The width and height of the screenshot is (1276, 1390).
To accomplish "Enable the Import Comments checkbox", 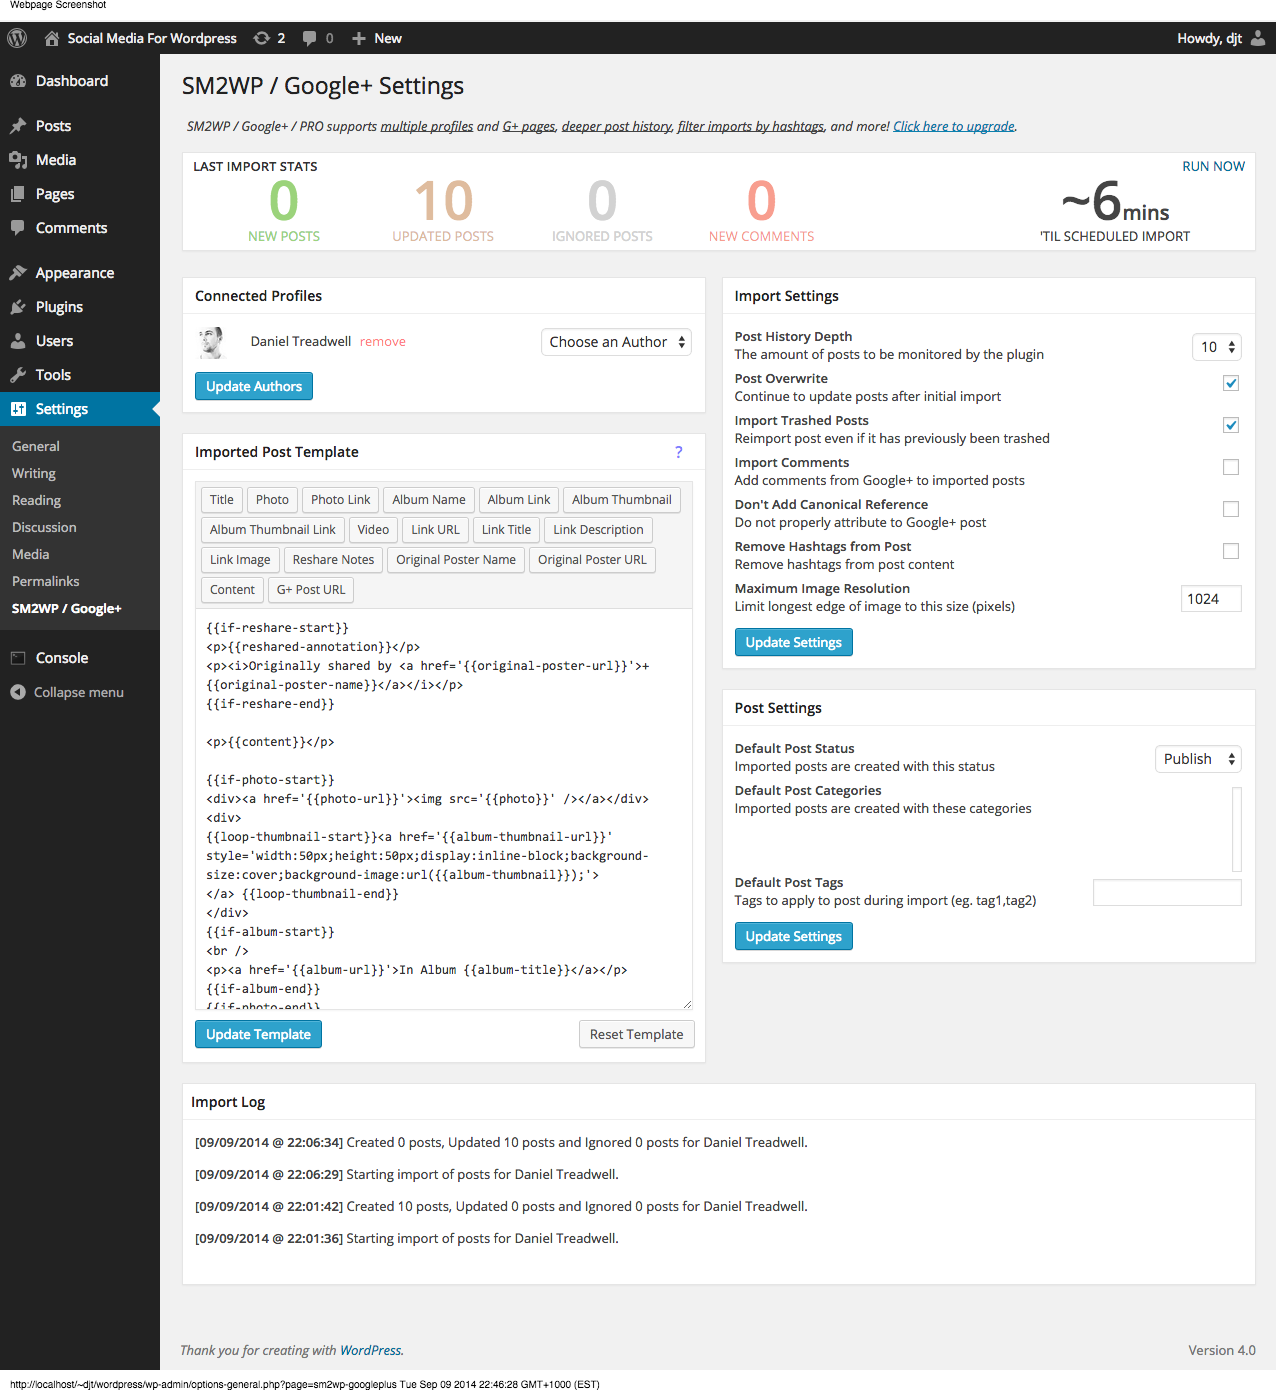I will pyautogui.click(x=1231, y=467).
